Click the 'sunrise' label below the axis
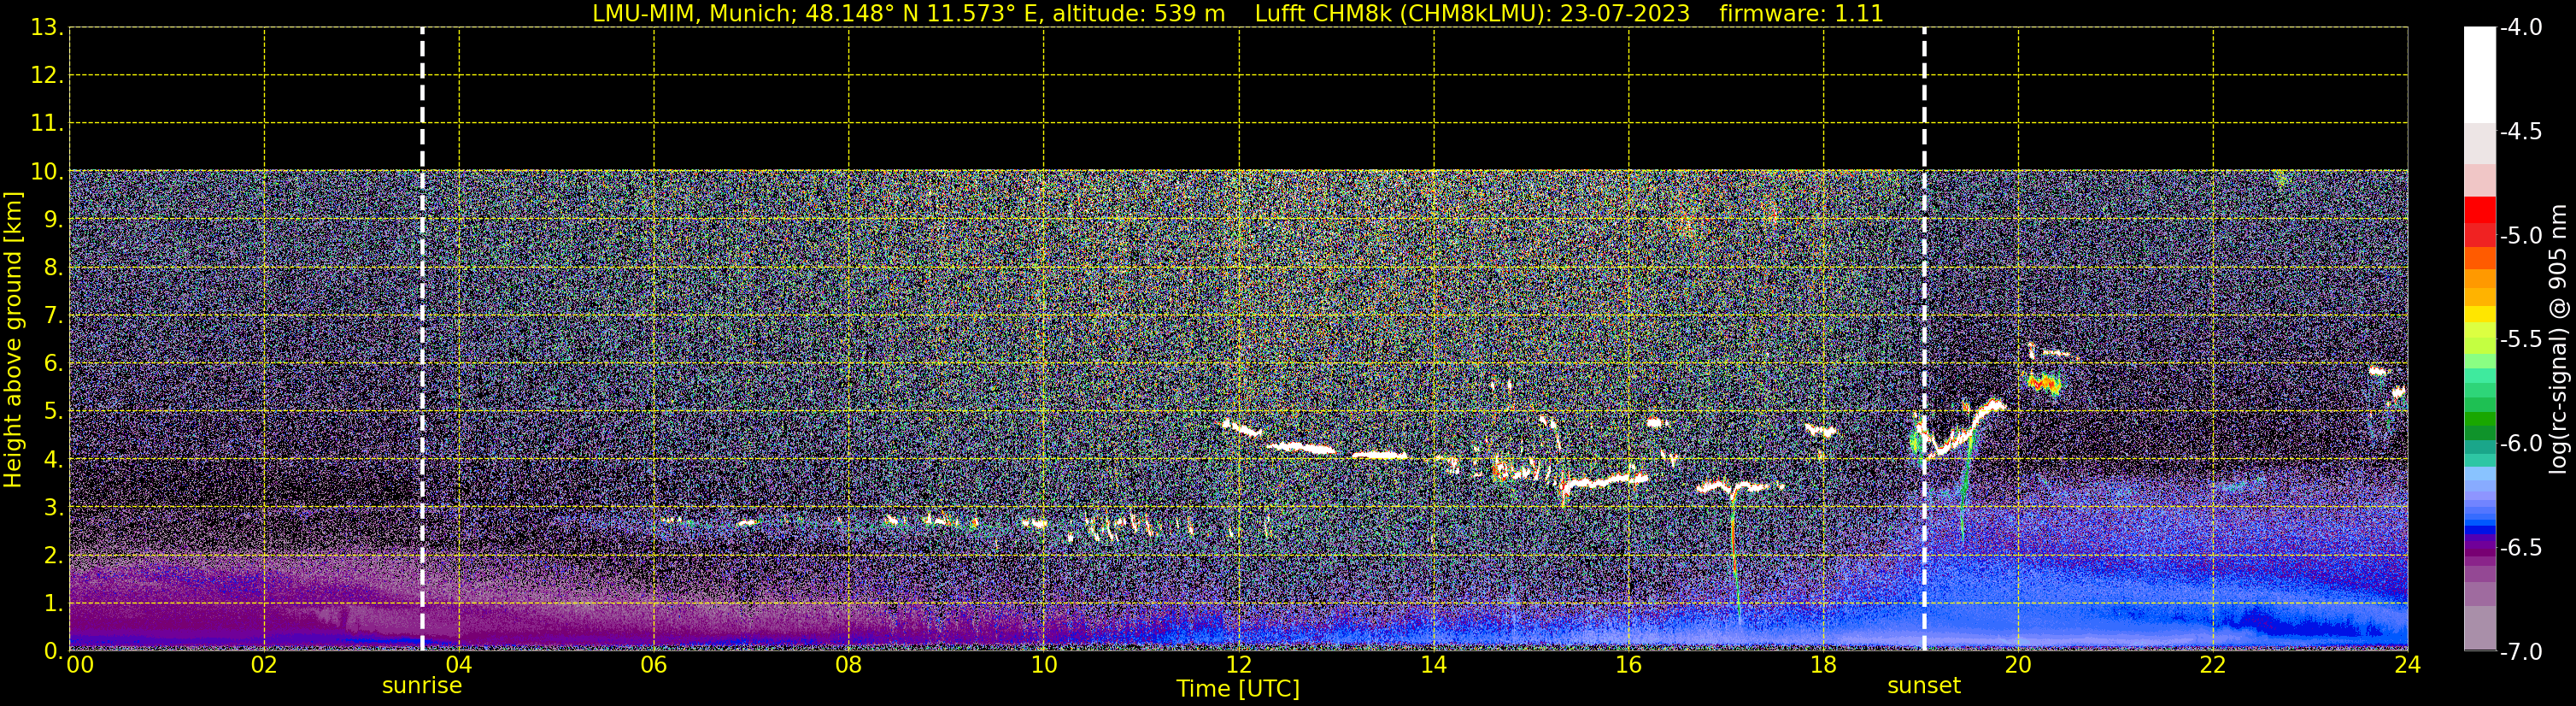Screen dimensions: 2576x706 (x=422, y=686)
